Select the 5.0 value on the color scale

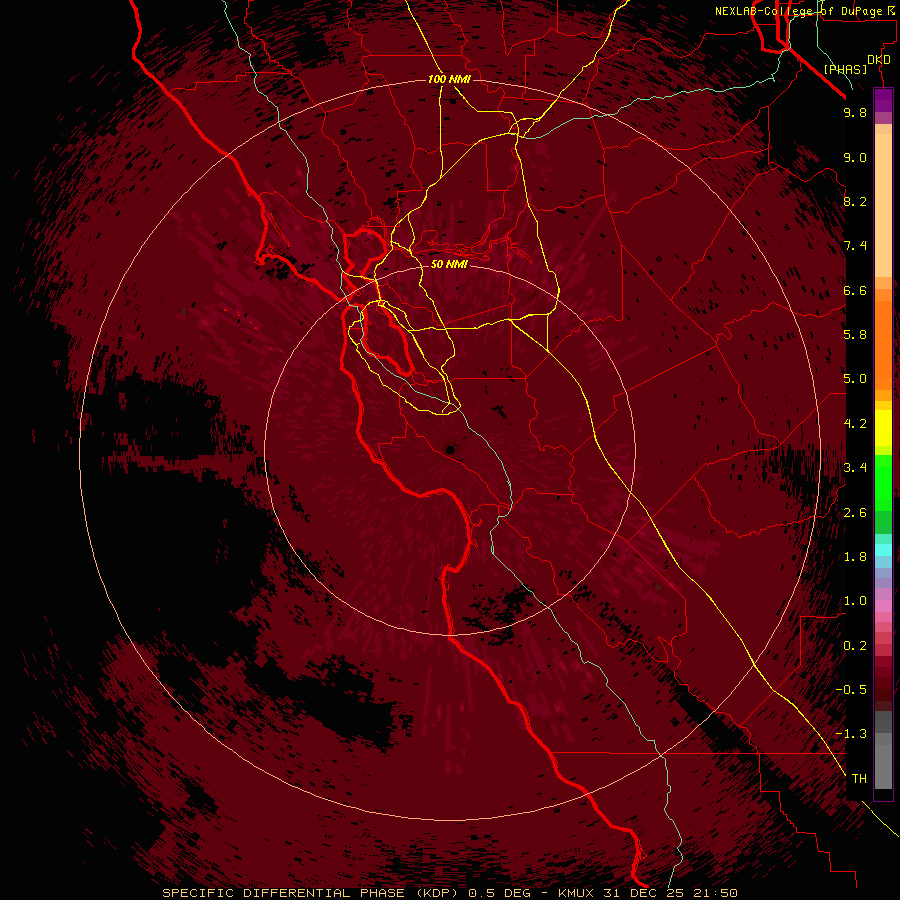[855, 379]
